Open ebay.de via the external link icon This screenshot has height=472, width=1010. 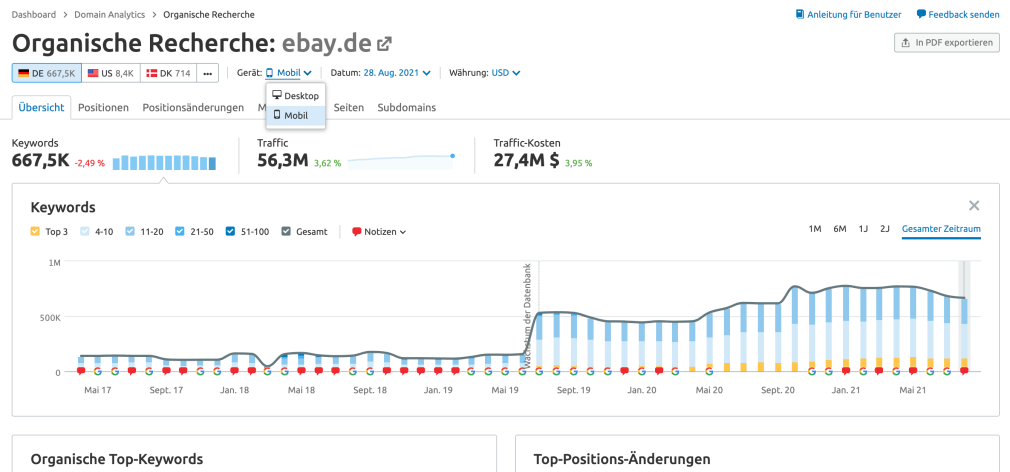click(x=385, y=44)
